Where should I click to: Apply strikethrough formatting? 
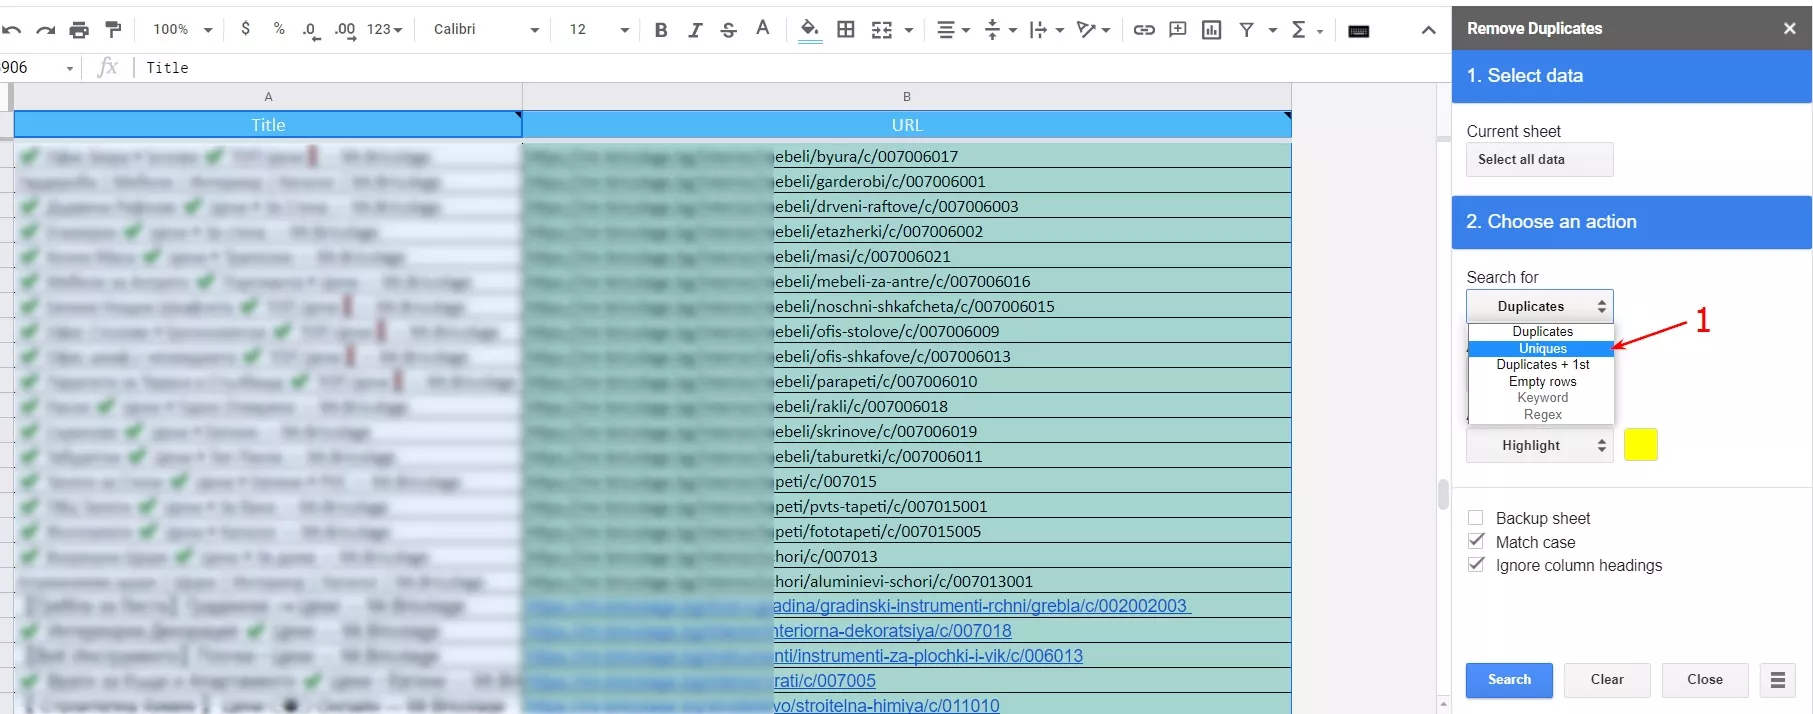point(729,30)
